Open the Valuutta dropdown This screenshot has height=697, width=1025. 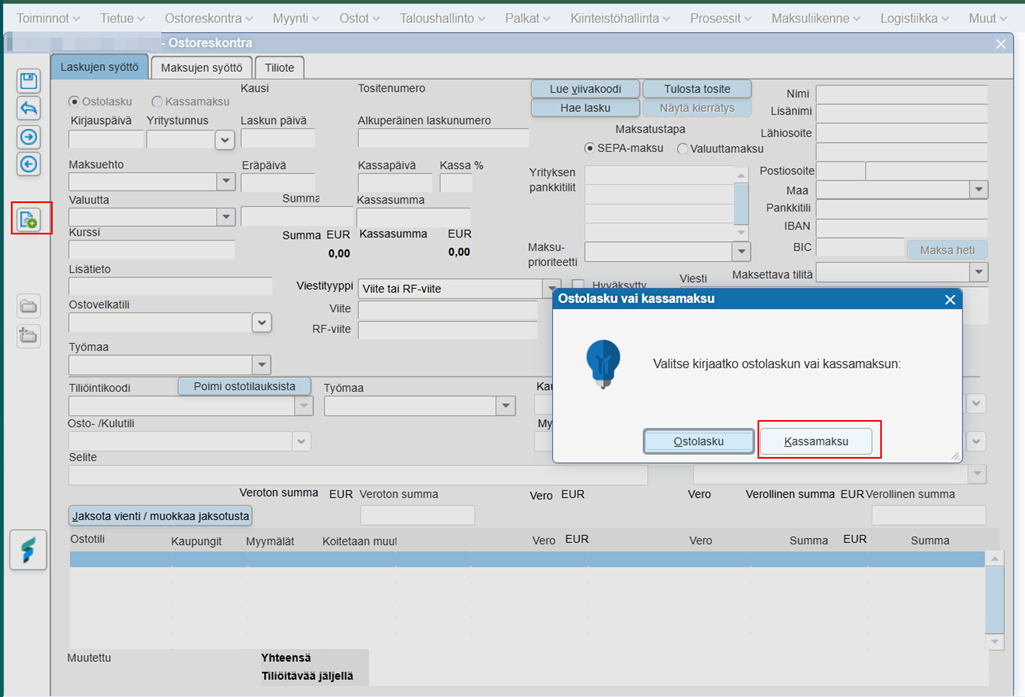click(226, 216)
